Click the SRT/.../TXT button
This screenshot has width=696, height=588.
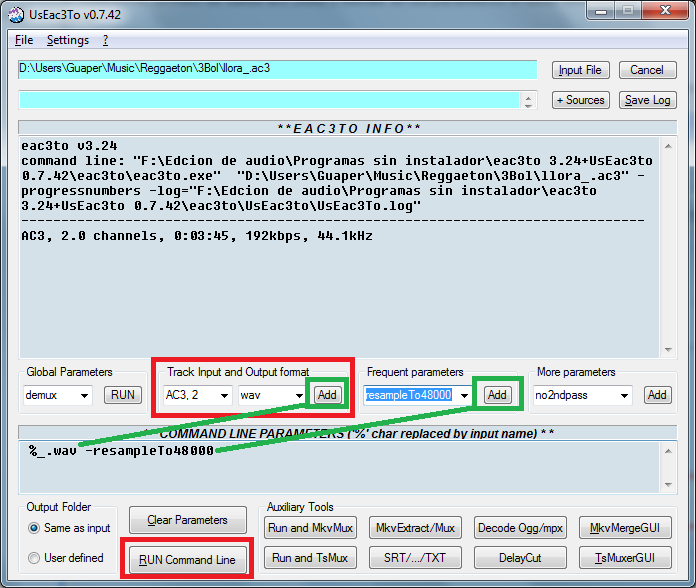tap(415, 557)
